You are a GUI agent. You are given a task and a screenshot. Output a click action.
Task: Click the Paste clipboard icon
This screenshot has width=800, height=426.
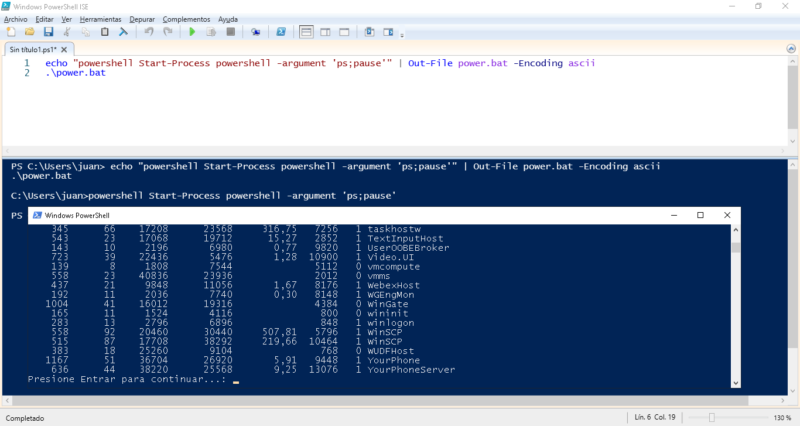click(x=105, y=32)
